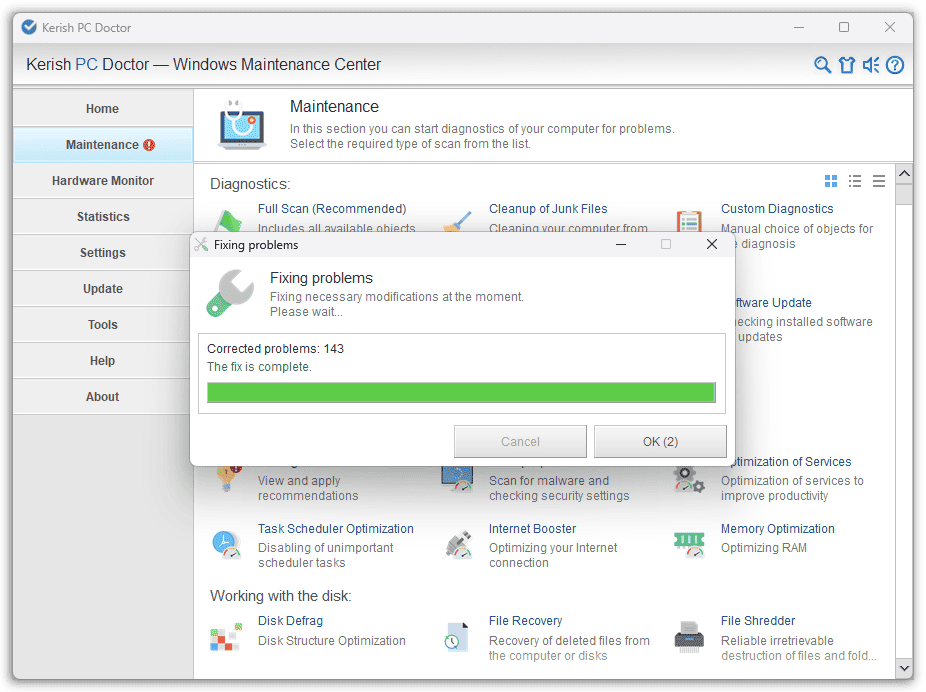Minimize the Fixing problems dialog

coord(621,244)
